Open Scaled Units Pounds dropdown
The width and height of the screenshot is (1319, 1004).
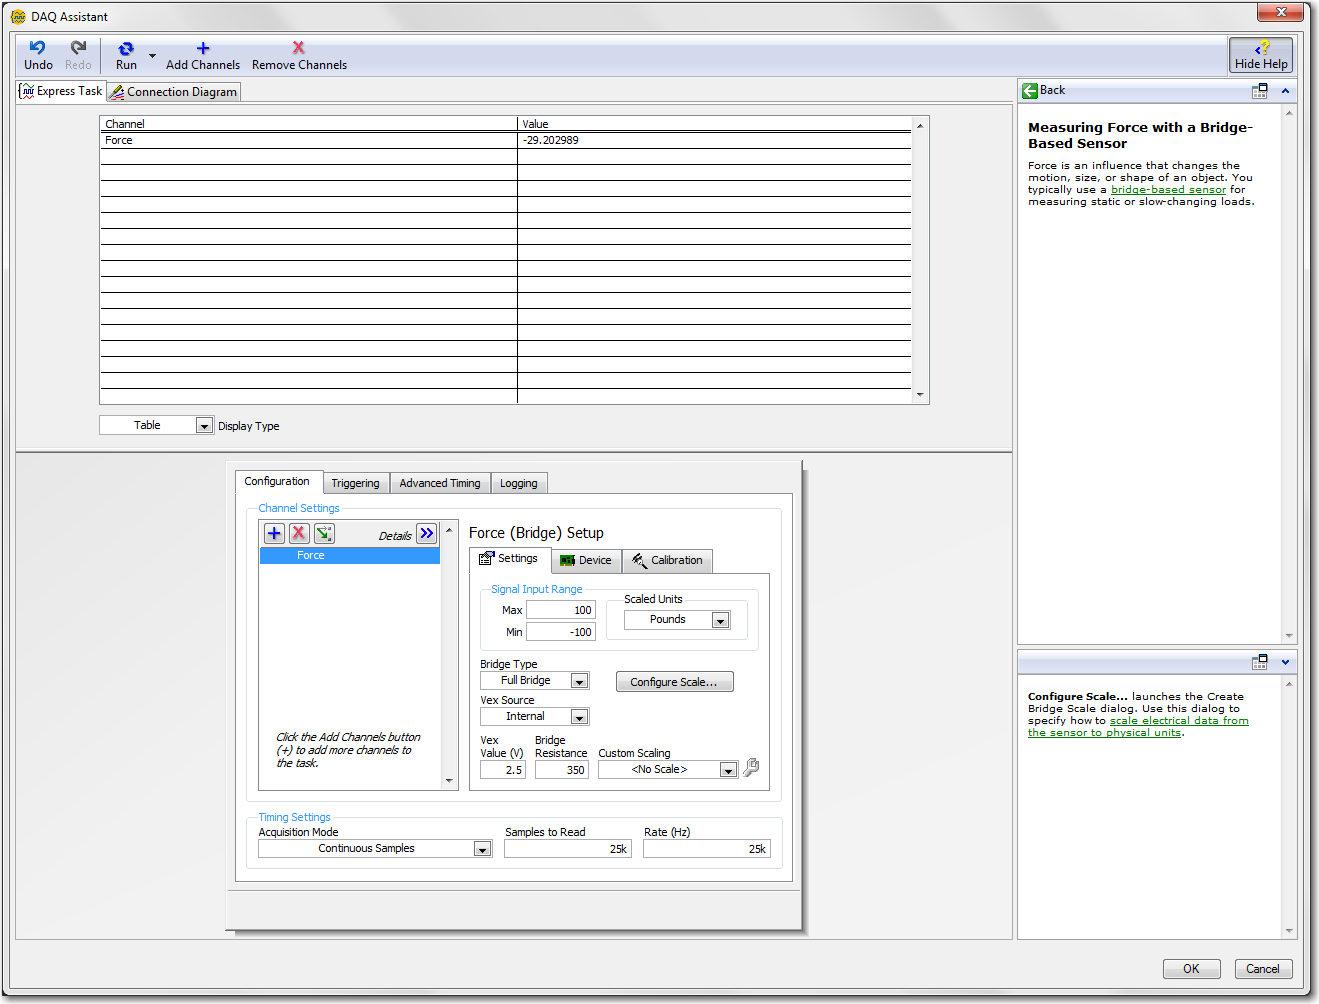[720, 620]
